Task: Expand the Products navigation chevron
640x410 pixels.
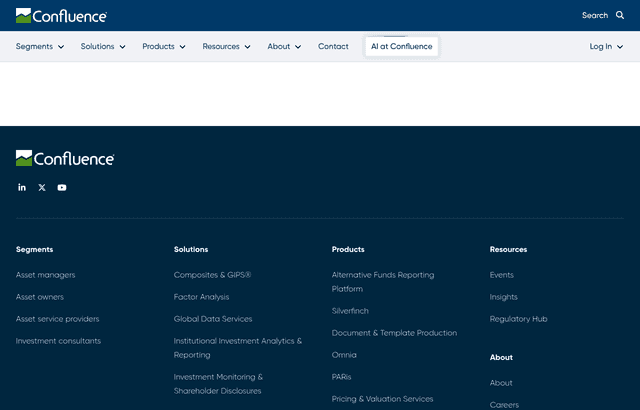Action: tap(182, 47)
